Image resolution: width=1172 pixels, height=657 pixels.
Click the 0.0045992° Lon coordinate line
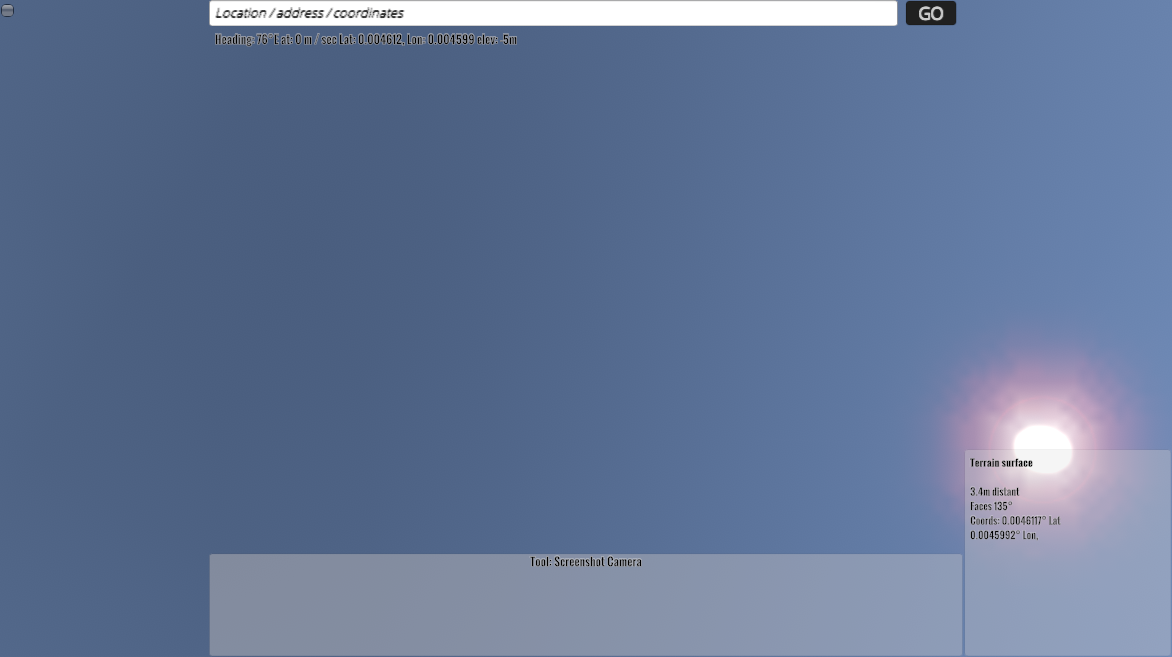pyautogui.click(x=1004, y=535)
